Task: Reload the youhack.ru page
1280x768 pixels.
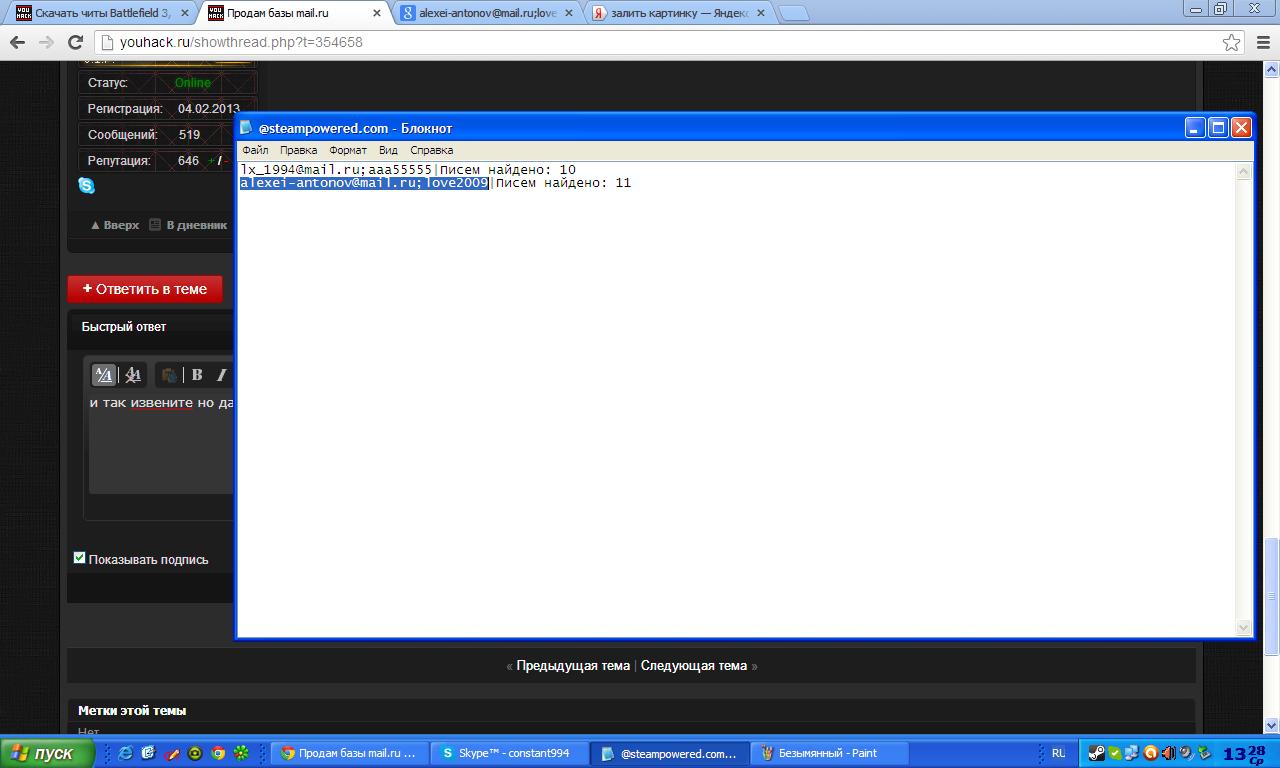Action: pos(75,42)
